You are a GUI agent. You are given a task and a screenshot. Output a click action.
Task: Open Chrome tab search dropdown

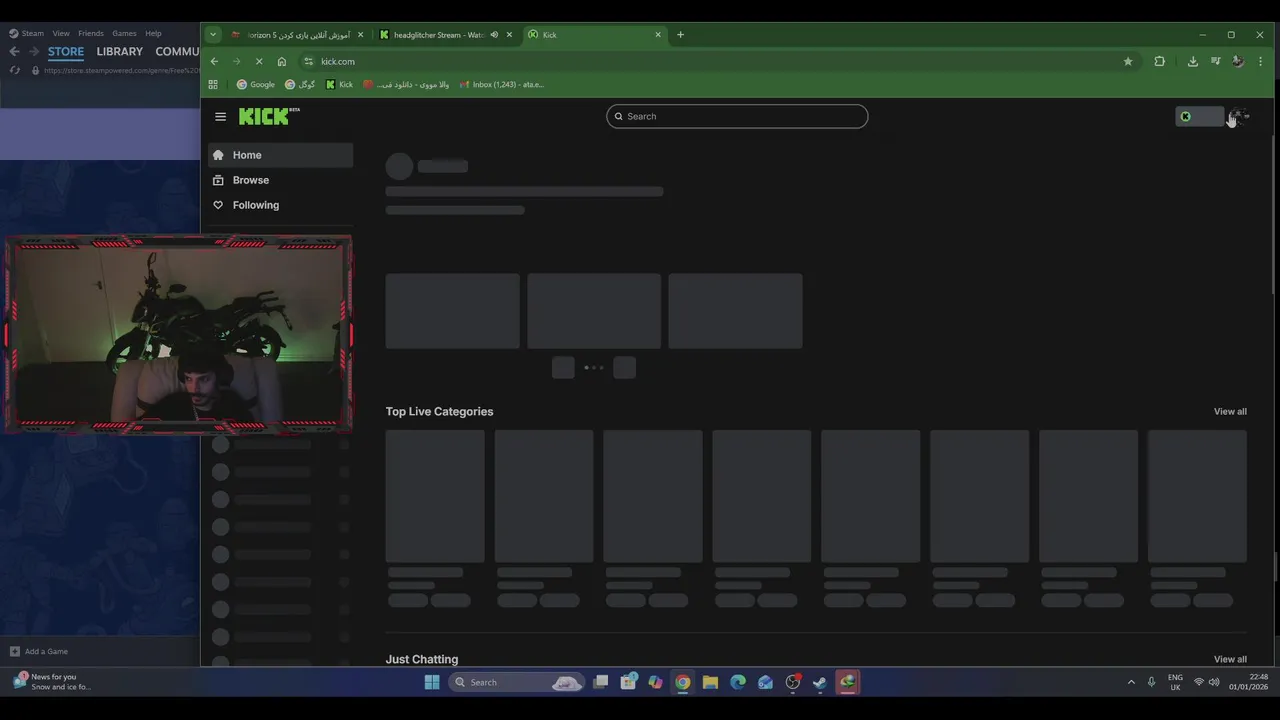(212, 34)
